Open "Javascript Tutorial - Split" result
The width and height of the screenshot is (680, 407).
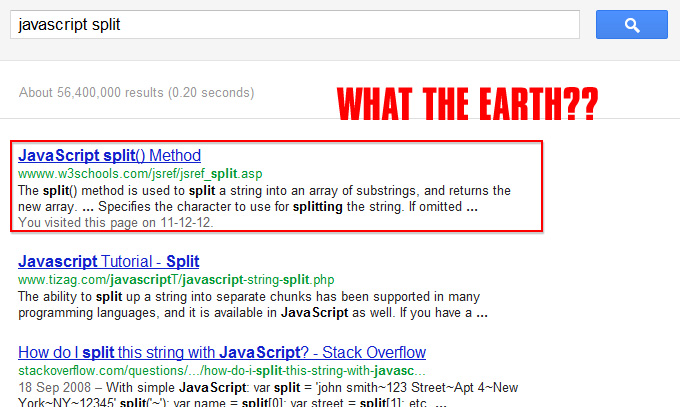[108, 261]
